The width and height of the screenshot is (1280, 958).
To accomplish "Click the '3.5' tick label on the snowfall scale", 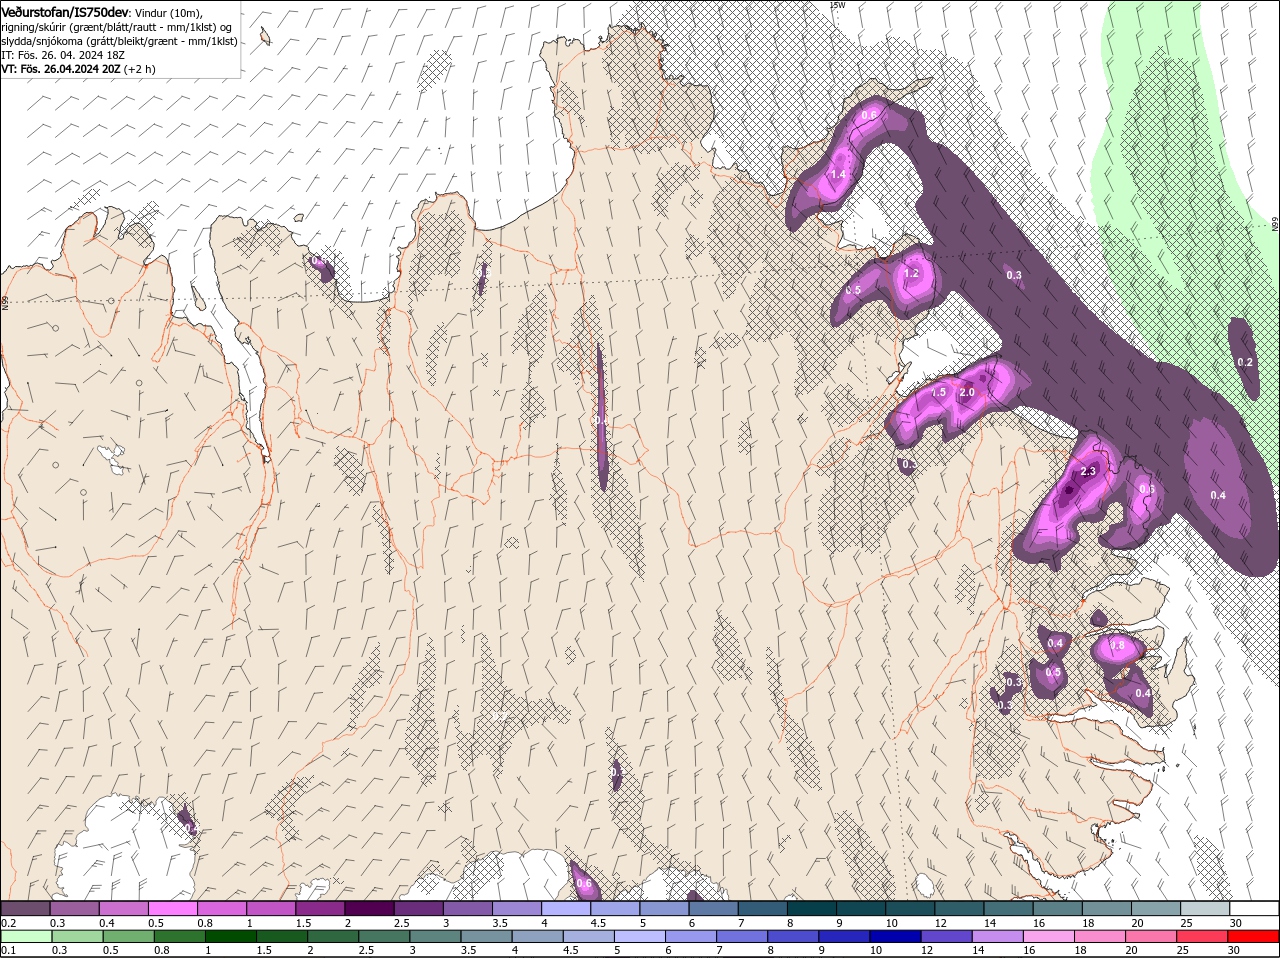I will 500,923.
